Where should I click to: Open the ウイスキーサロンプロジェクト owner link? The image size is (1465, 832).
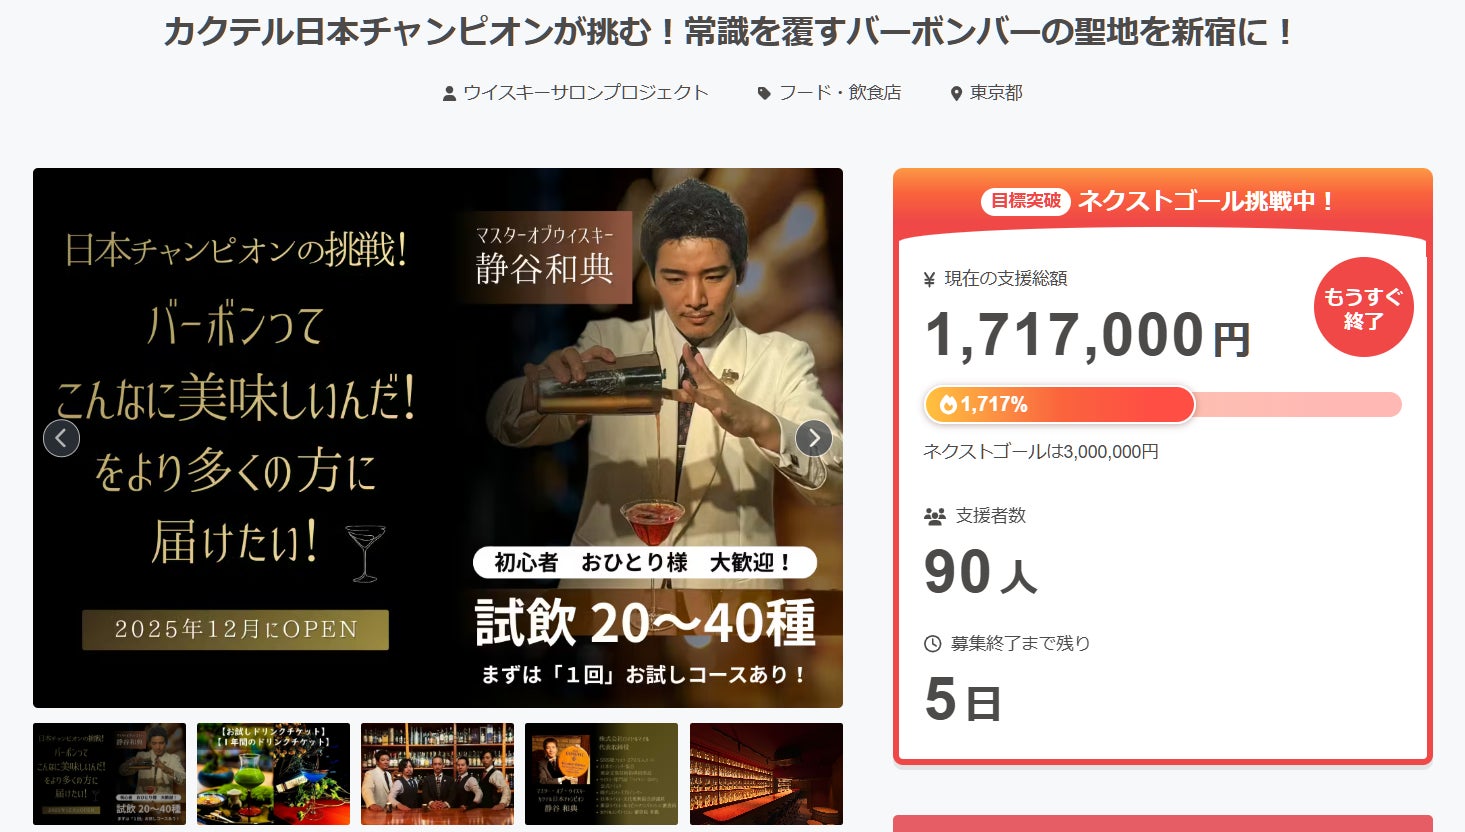[x=586, y=93]
